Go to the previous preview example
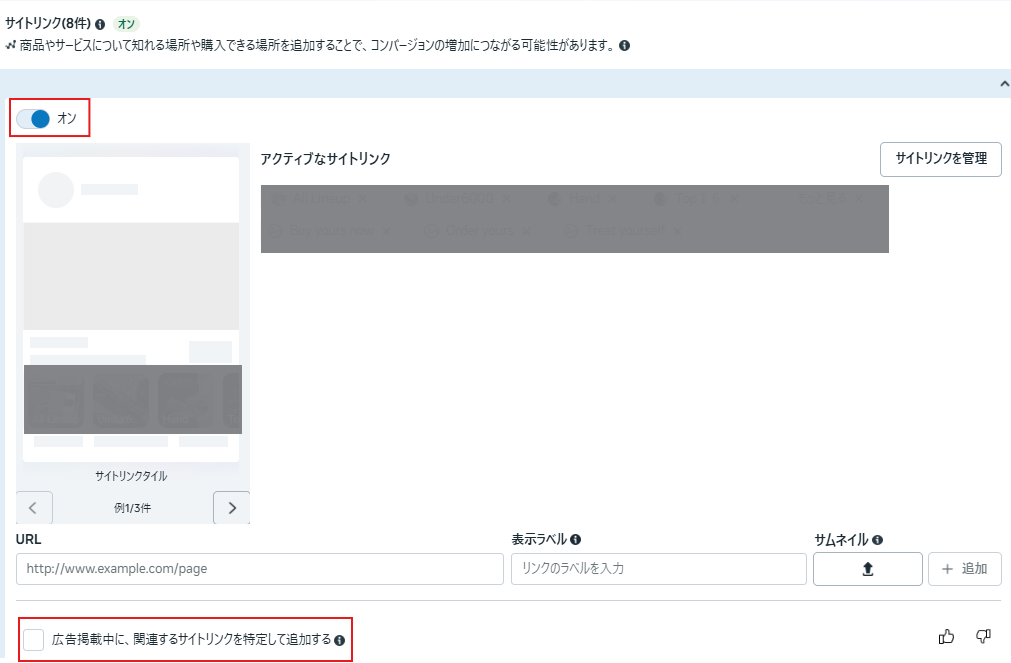The width and height of the screenshot is (1011, 663). pyautogui.click(x=33, y=508)
